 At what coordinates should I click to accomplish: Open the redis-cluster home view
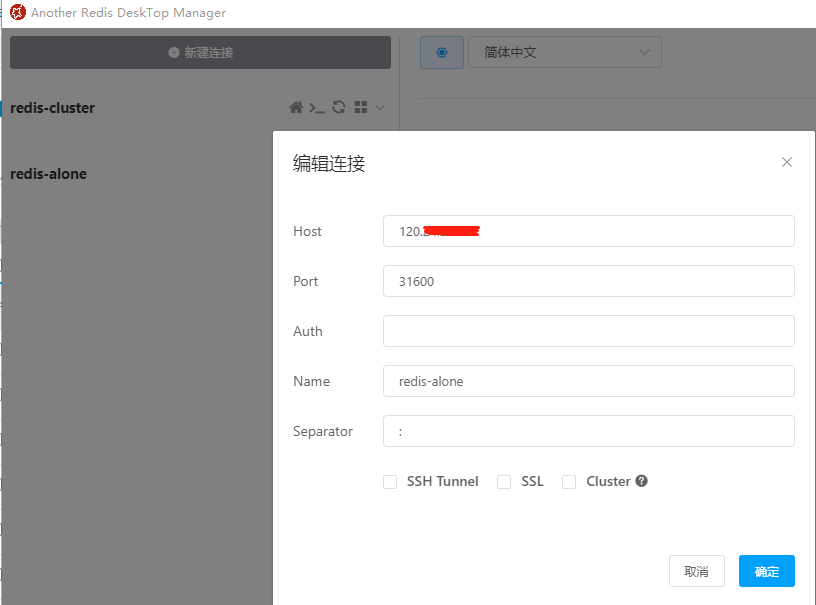pos(296,107)
